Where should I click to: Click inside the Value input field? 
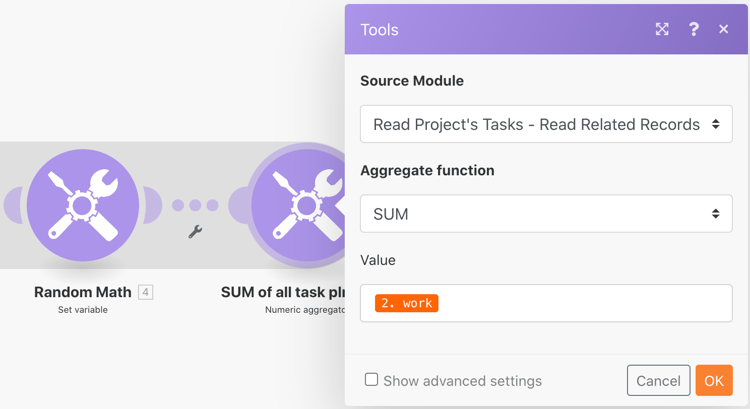tap(580, 303)
